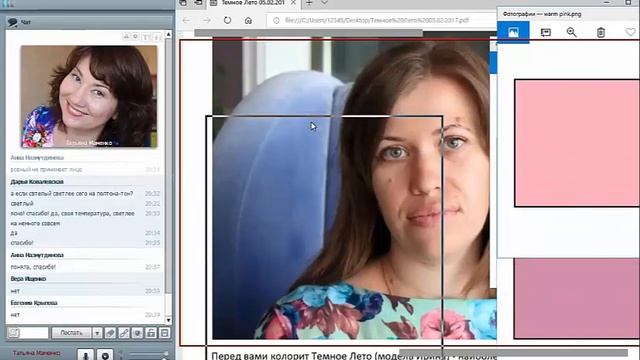Click the lock icon in chat toolbar
The height and width of the screenshot is (360, 640).
pos(151,333)
